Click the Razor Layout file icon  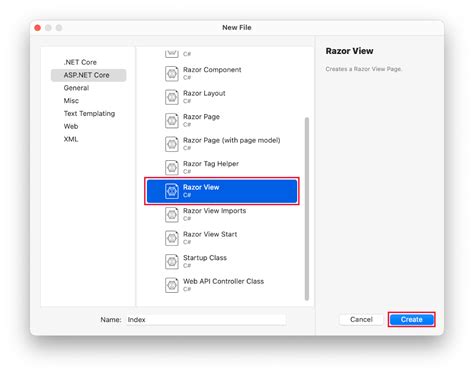coord(172,97)
